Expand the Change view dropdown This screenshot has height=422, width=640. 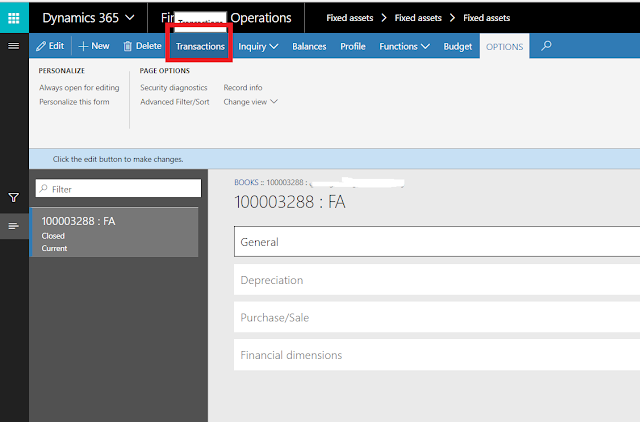pyautogui.click(x=250, y=102)
